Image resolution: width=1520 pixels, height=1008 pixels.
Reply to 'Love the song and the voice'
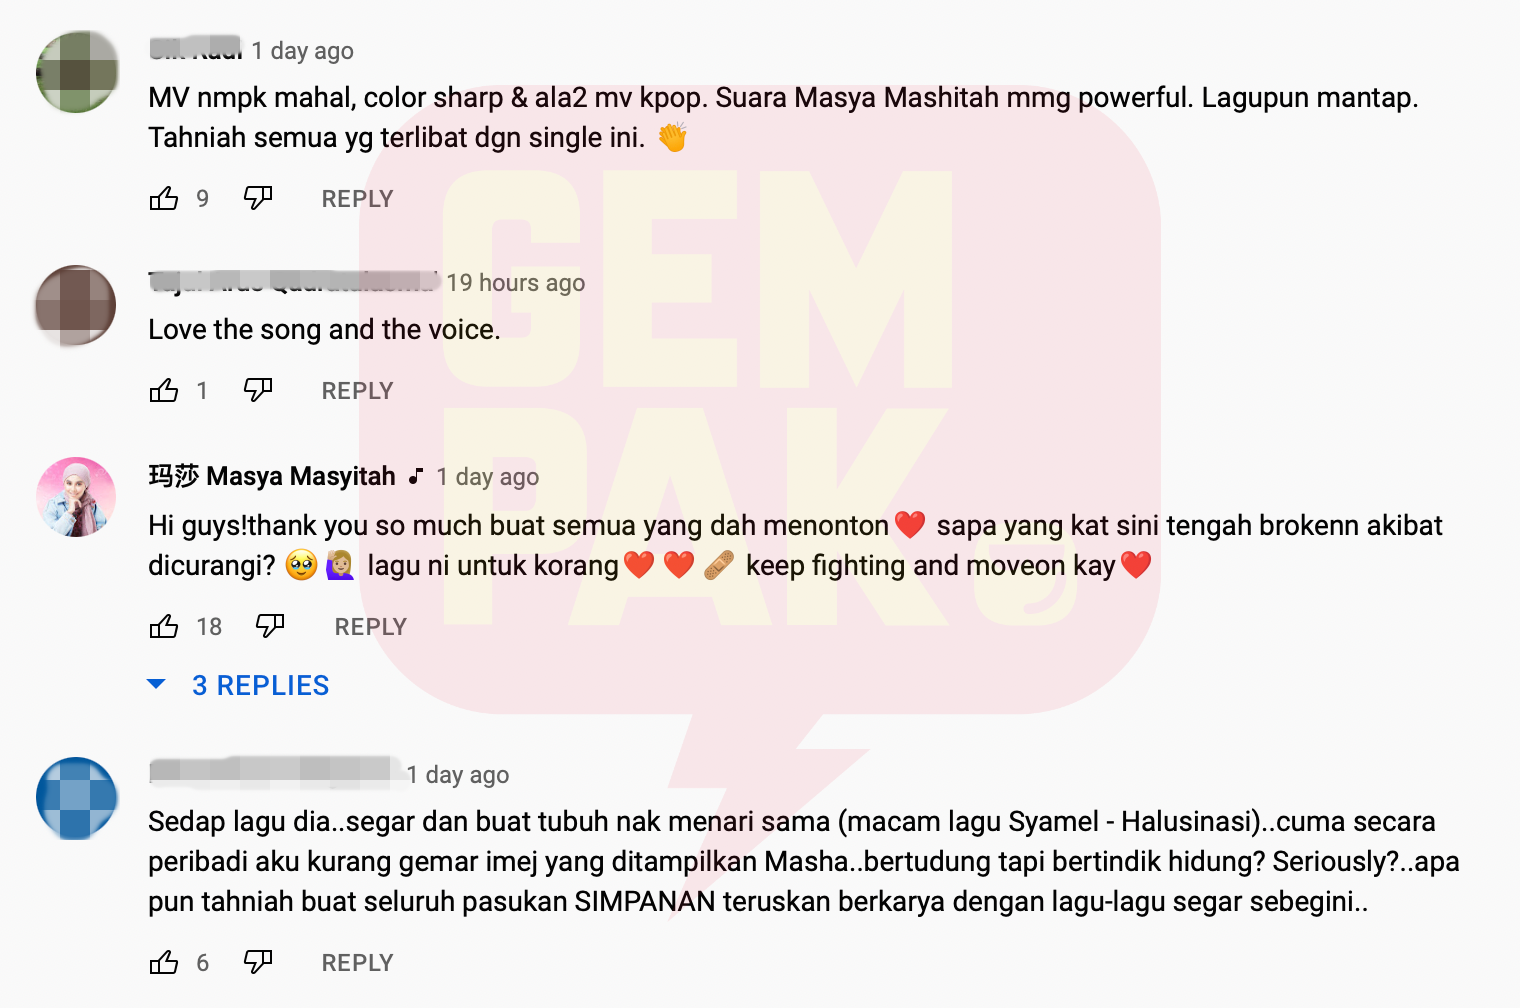click(x=357, y=391)
